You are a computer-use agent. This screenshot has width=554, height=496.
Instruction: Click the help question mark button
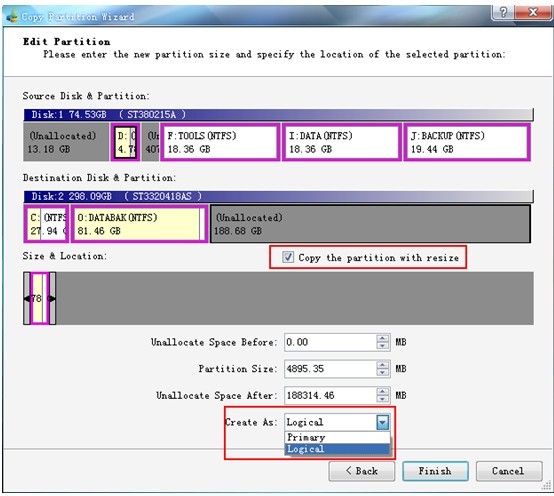click(x=503, y=12)
